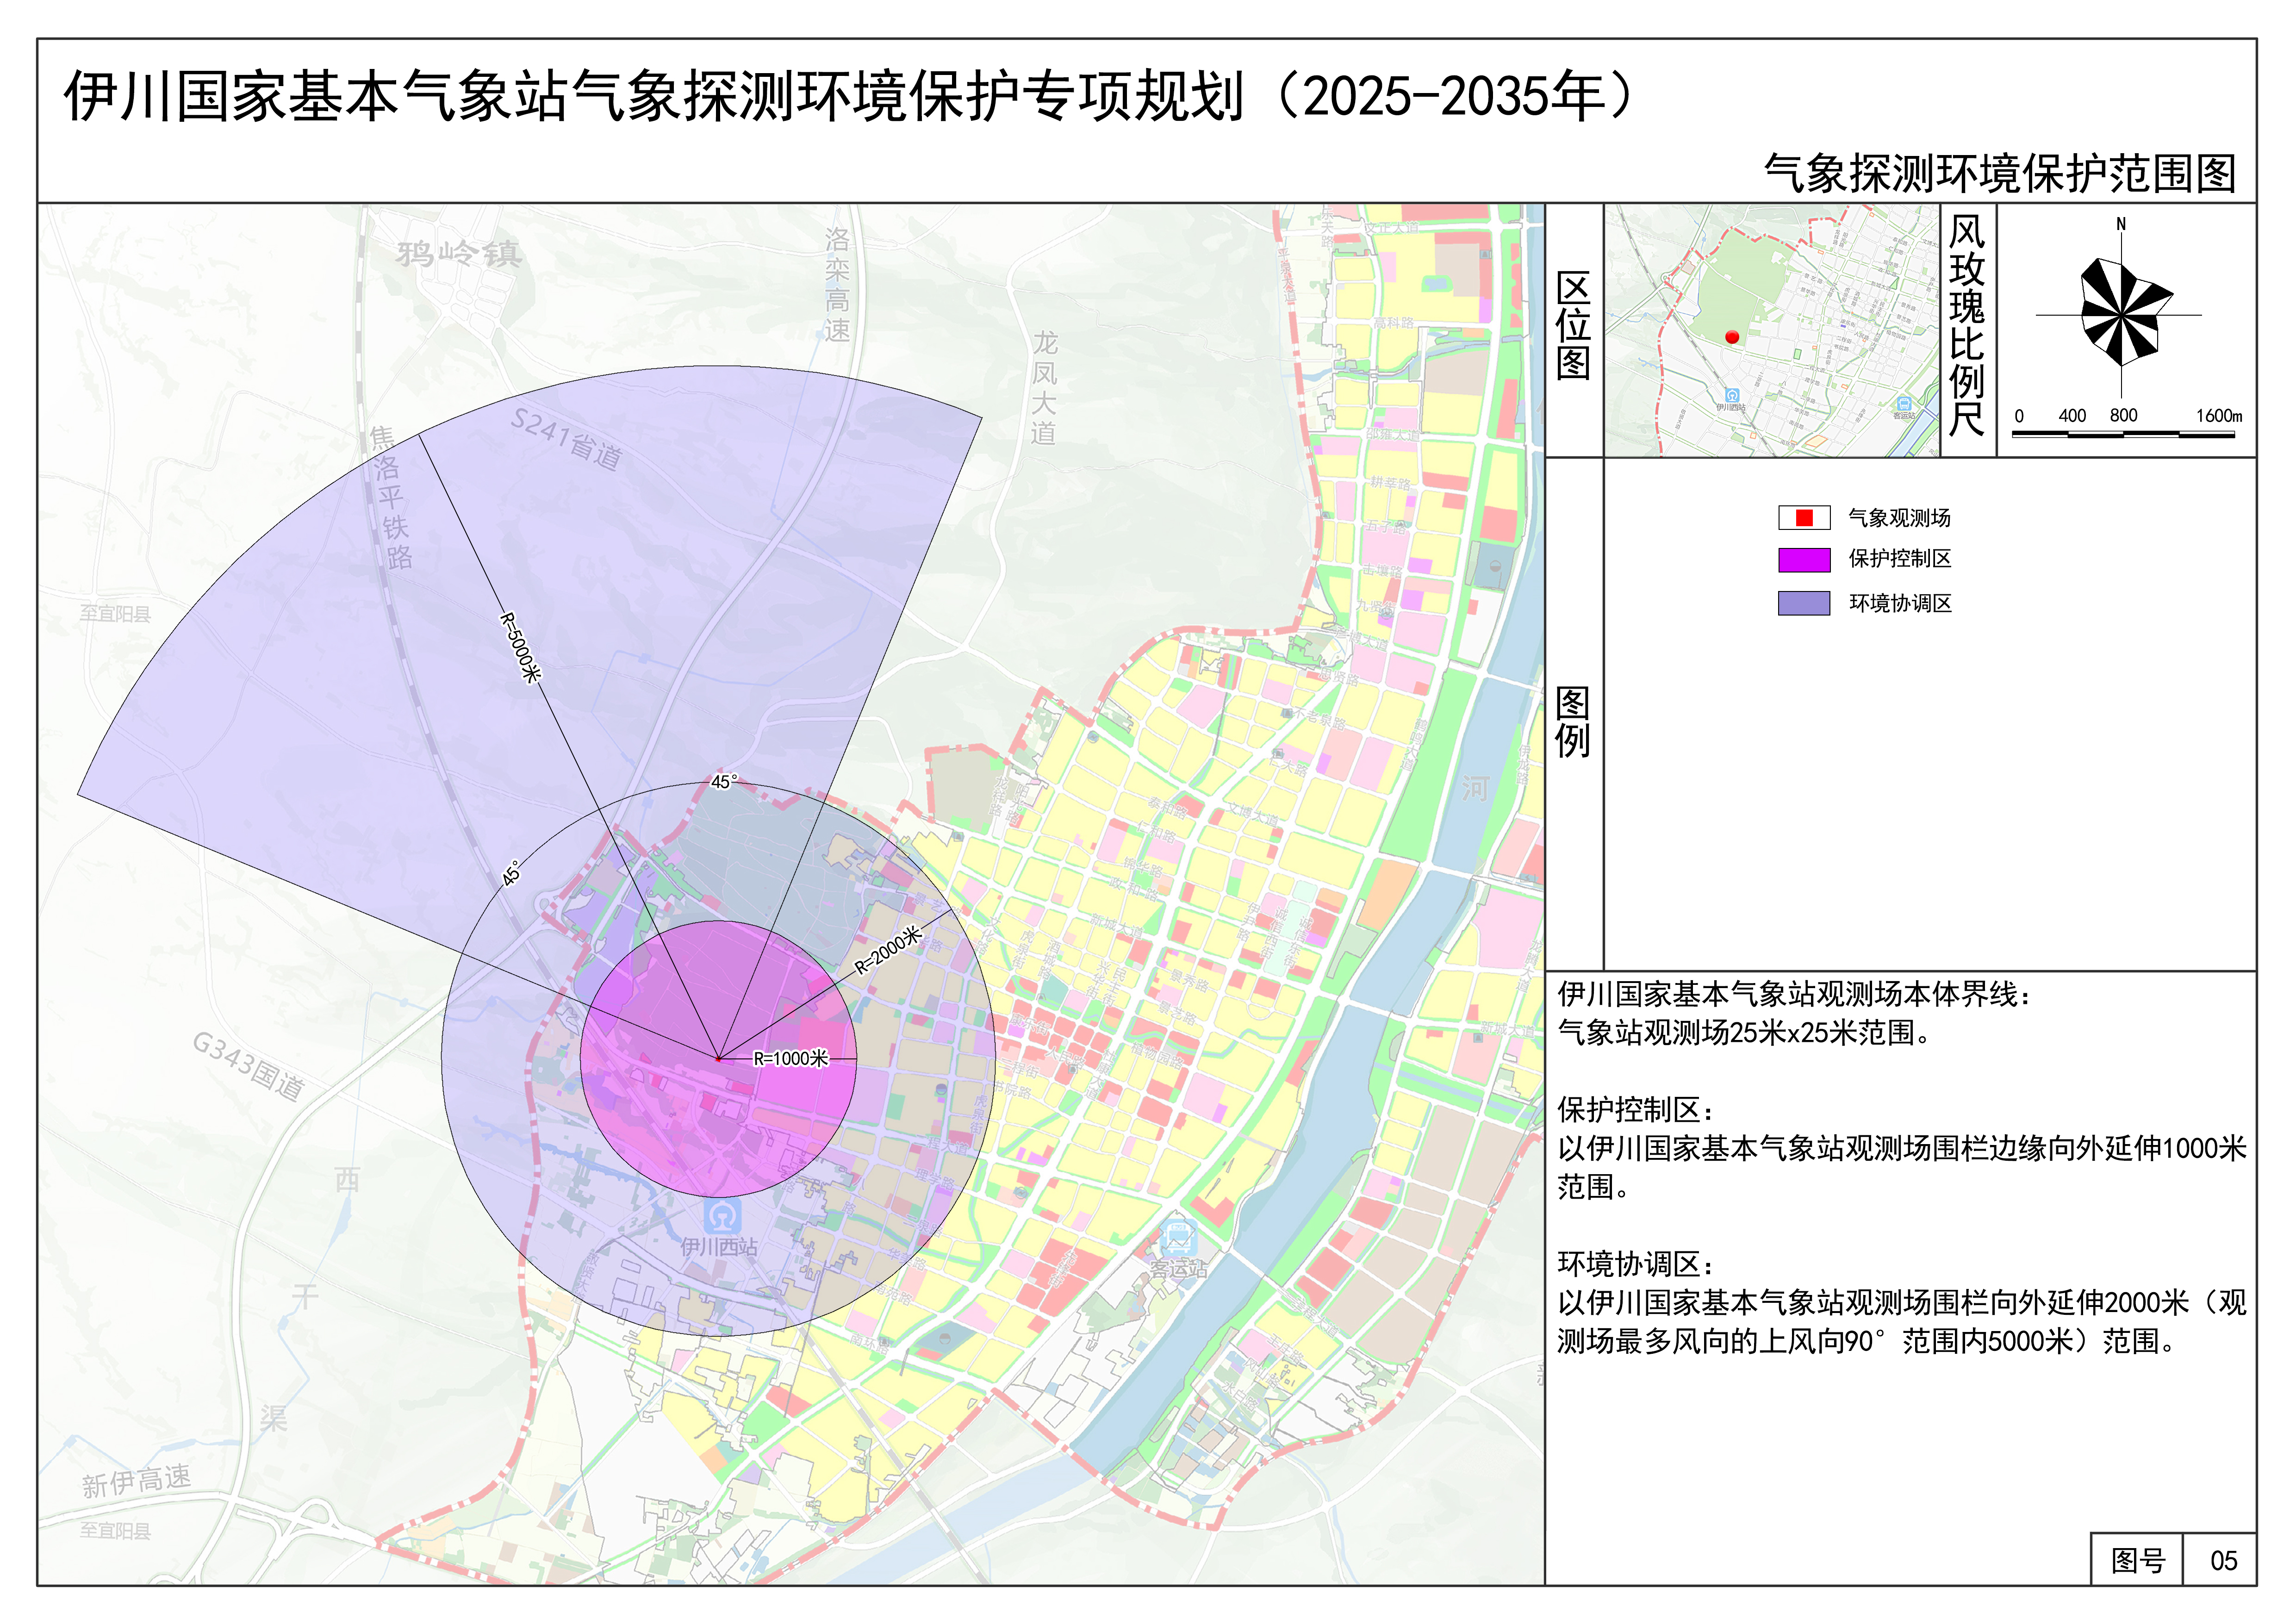Click the 新伊高速 expressway label

[136, 1480]
